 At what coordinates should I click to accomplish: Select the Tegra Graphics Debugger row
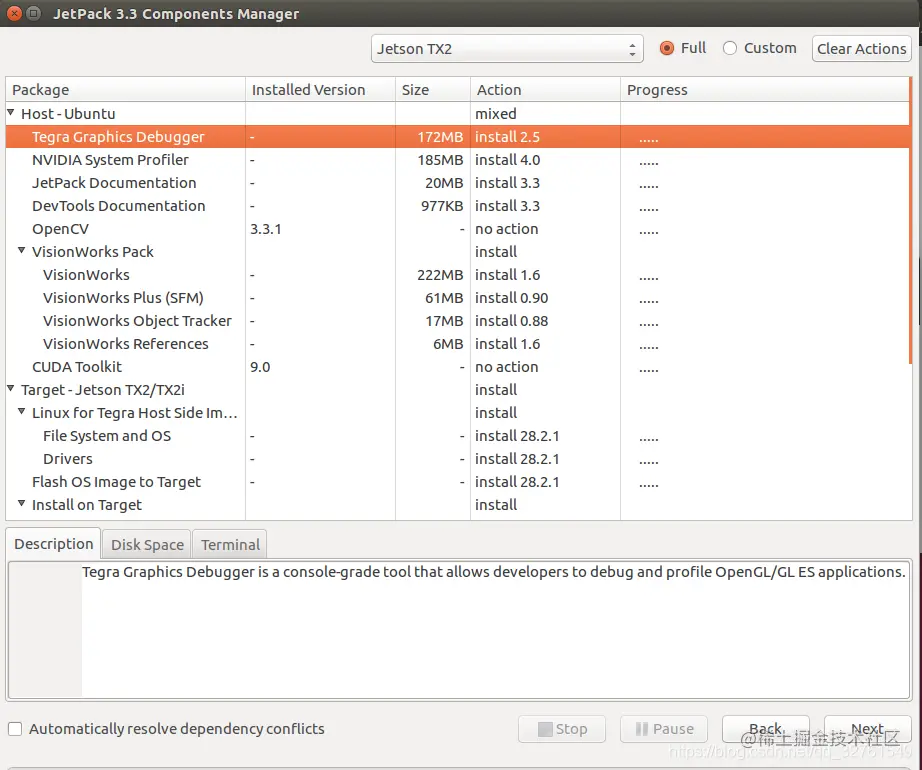pos(457,137)
